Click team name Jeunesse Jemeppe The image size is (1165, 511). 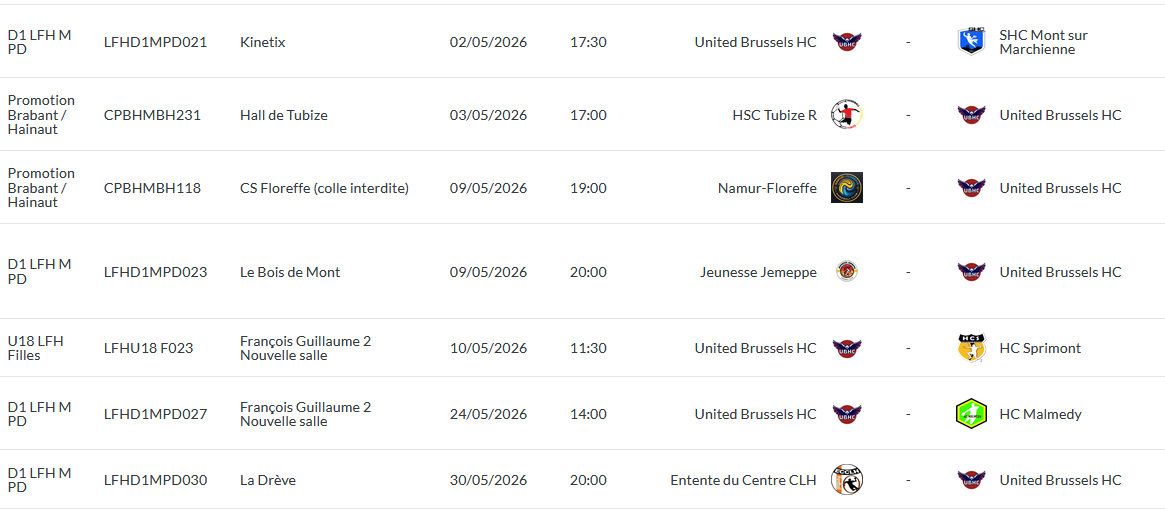pyautogui.click(x=758, y=272)
